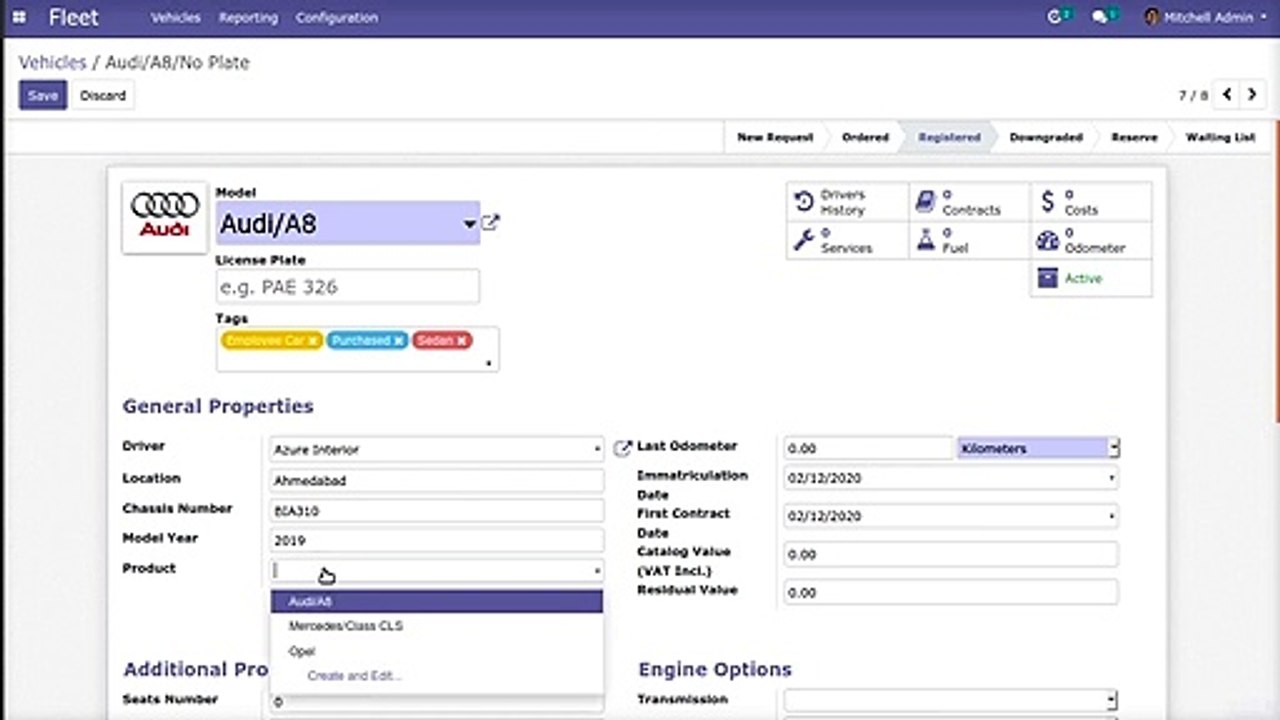Screen dimensions: 1280x720
Task: Select the Registered status
Action: pos(949,137)
